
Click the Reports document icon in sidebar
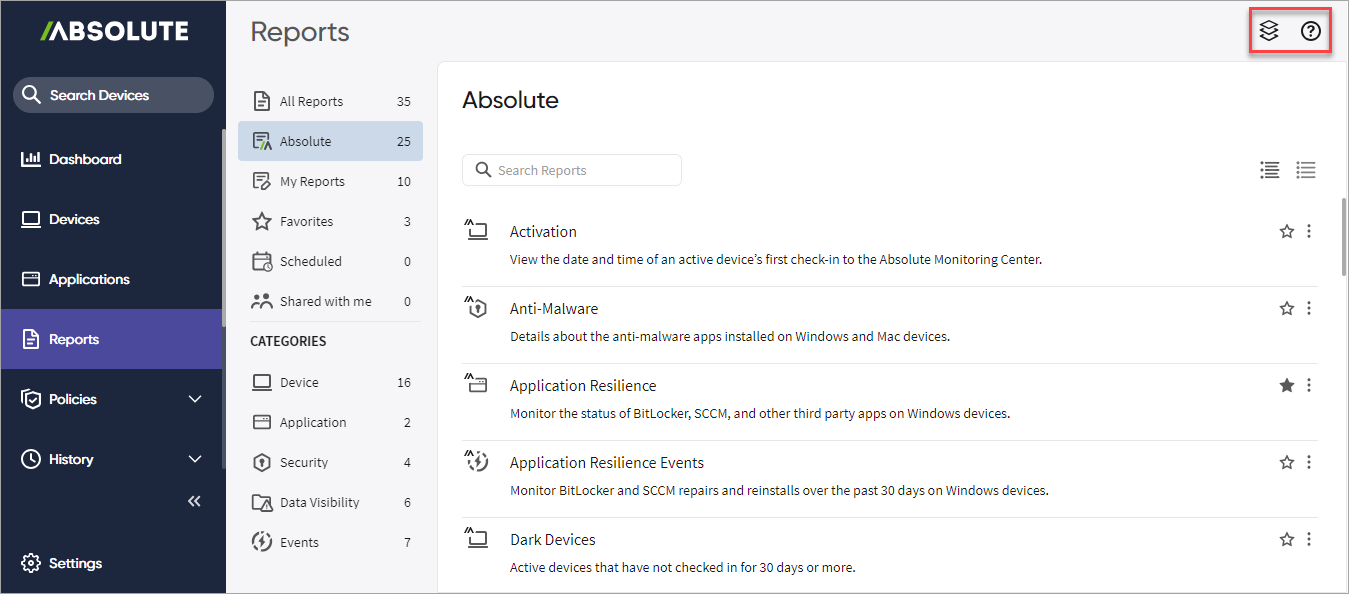coord(31,339)
